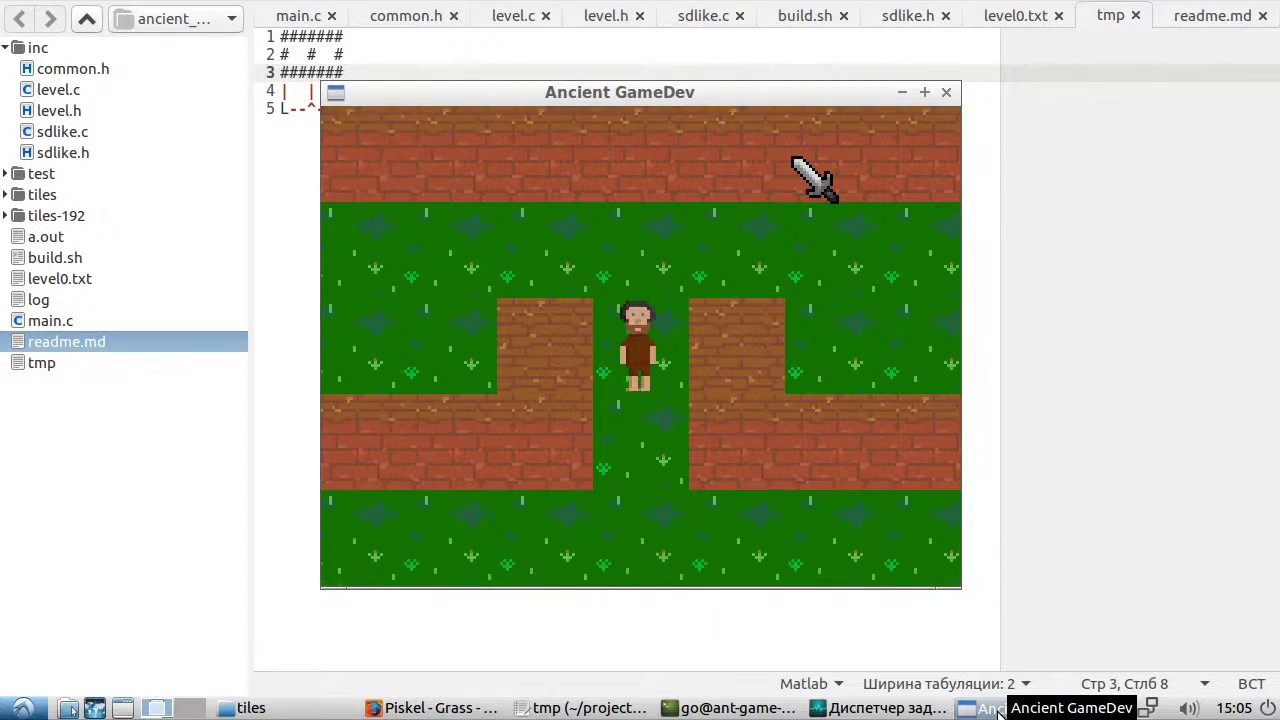Switch to Диспетчер зад... taskbar window
Screen dimensions: 1280x720
[877, 708]
